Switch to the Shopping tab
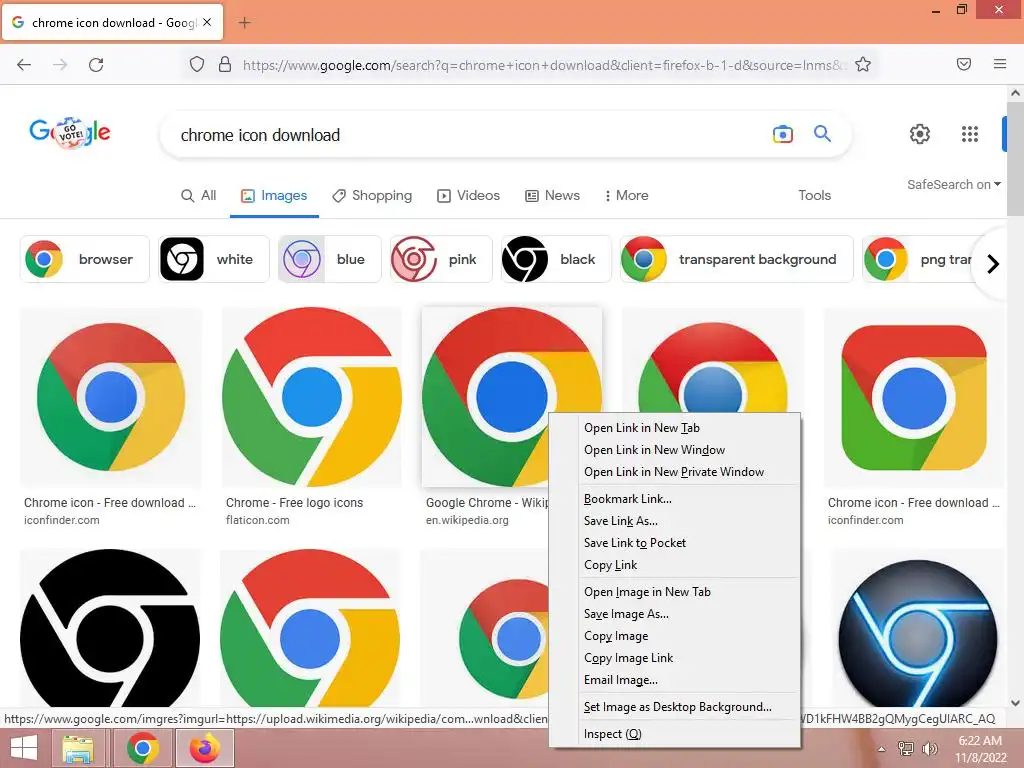 pos(372,195)
